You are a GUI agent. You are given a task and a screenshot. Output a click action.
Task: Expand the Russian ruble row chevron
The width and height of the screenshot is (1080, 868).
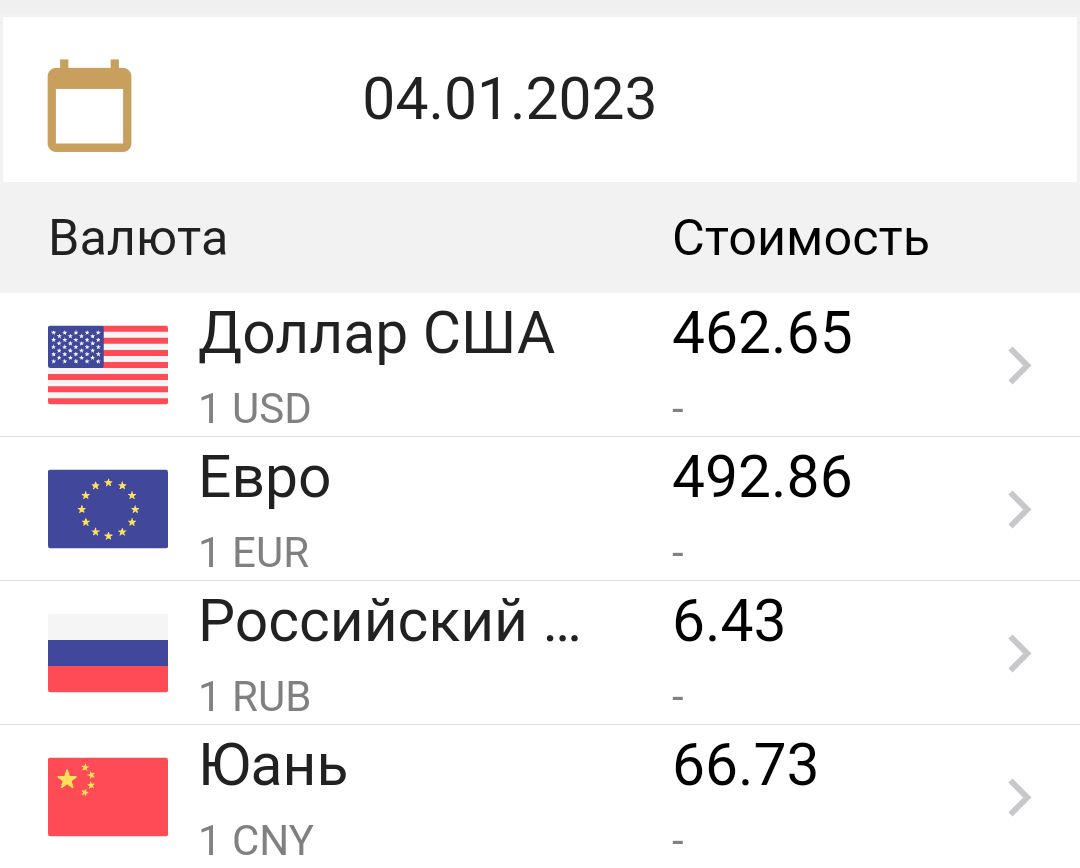[x=1019, y=654]
